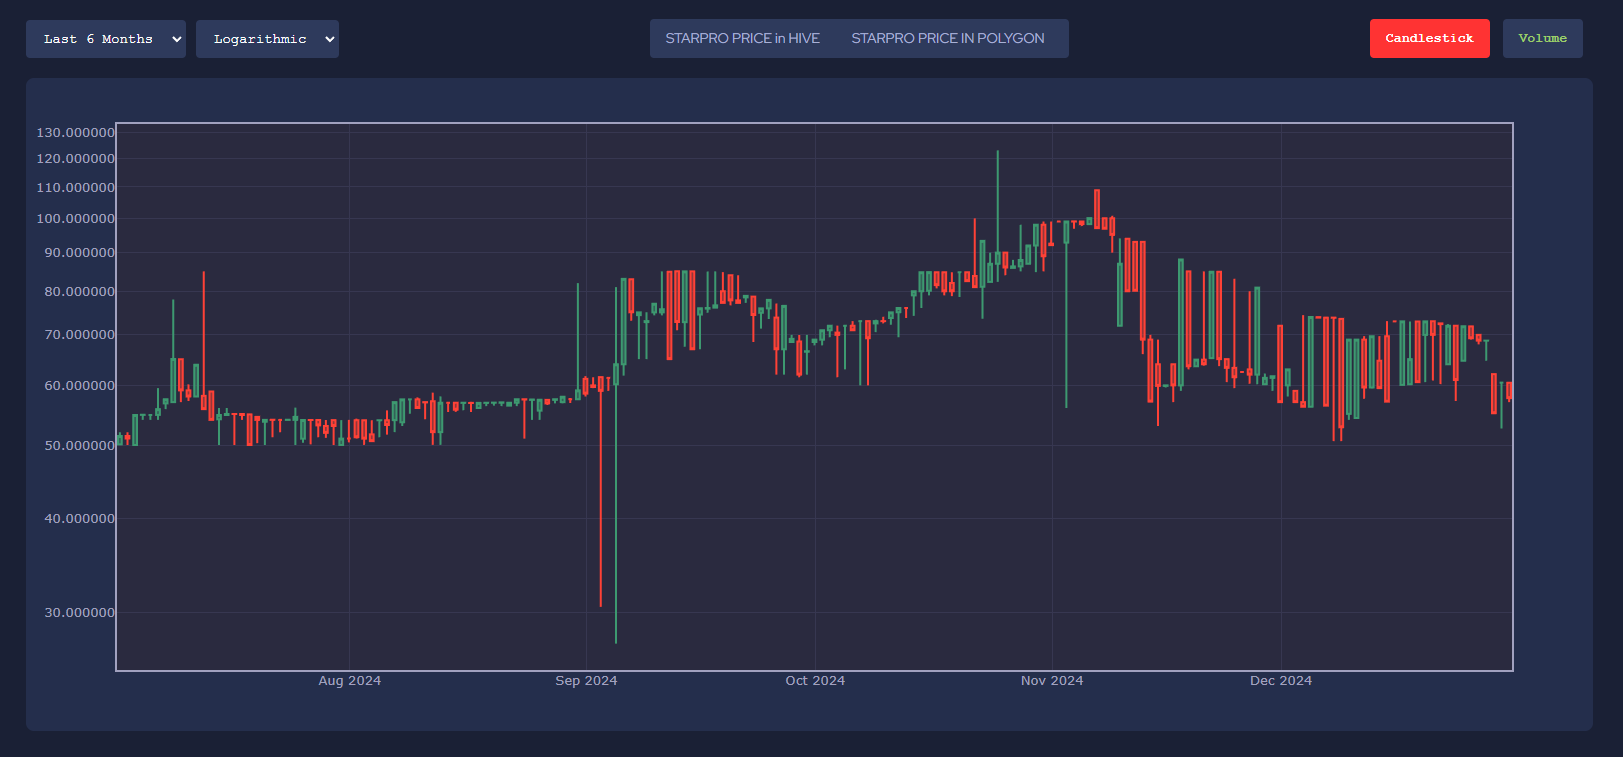This screenshot has width=1623, height=757.
Task: Click the Oct 2024 x-axis label
Action: click(815, 681)
